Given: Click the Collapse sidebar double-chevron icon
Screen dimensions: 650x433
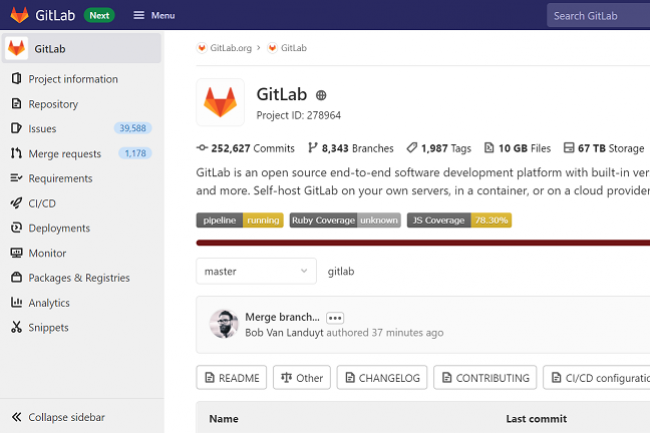Looking at the screenshot, I should [16, 417].
